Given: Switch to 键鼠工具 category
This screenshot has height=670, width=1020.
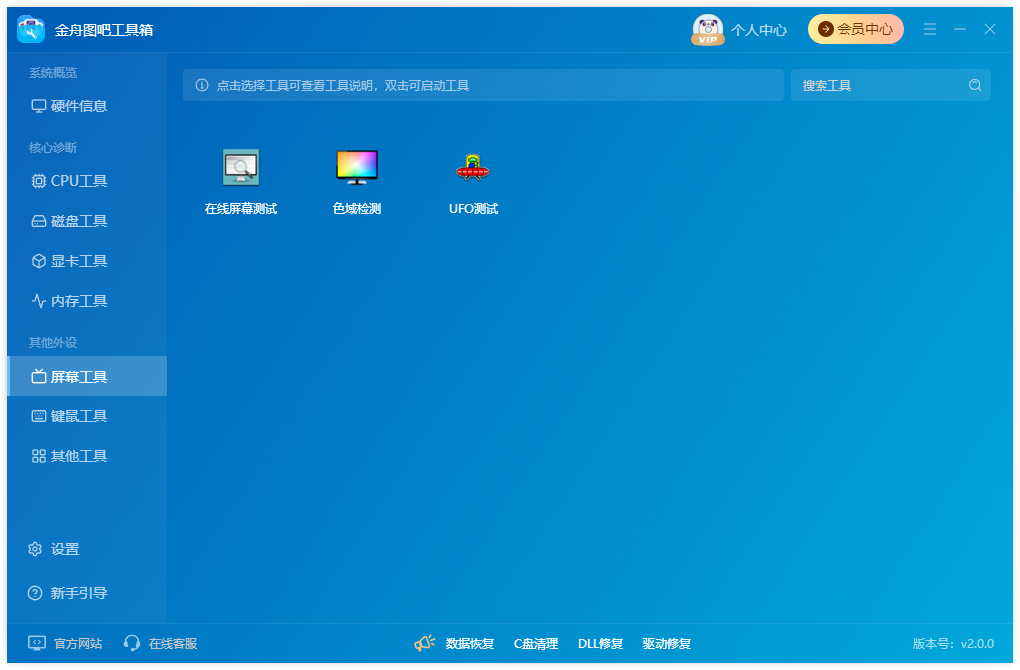Looking at the screenshot, I should 87,416.
